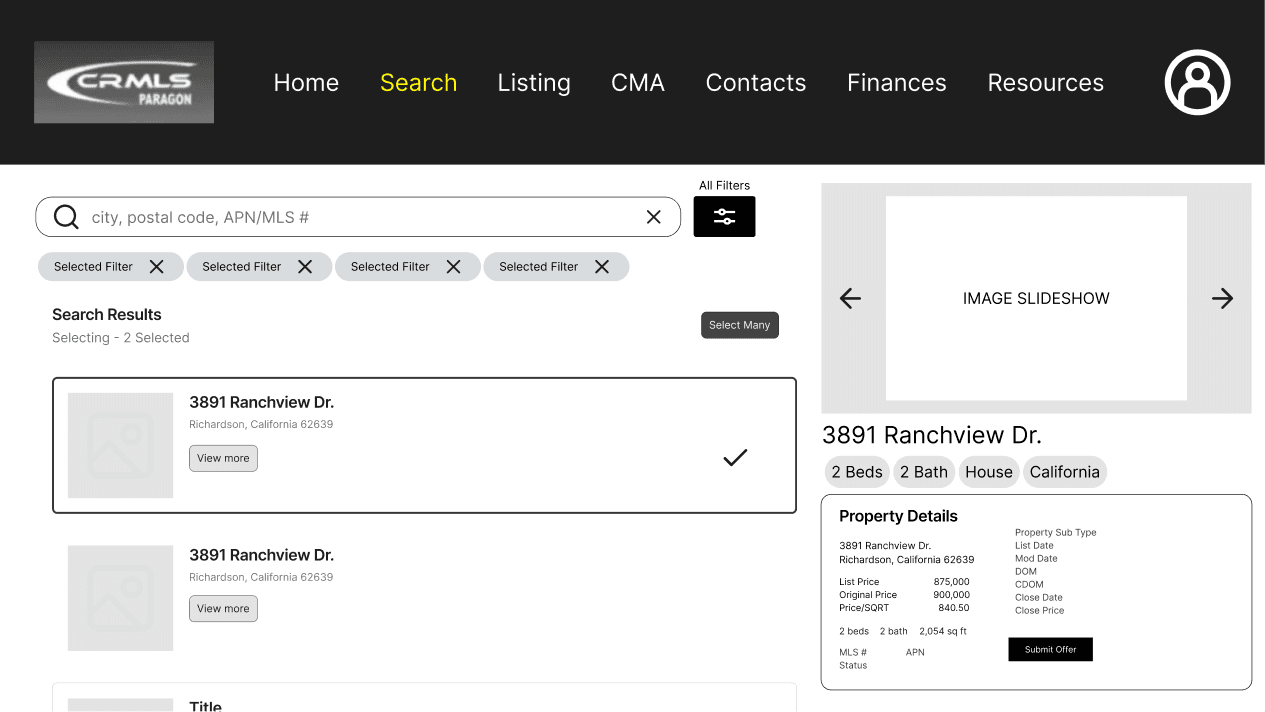Screen dimensions: 1265x712
Task: Click the large 3891 Ranchview Dr. title
Action: click(x=932, y=435)
